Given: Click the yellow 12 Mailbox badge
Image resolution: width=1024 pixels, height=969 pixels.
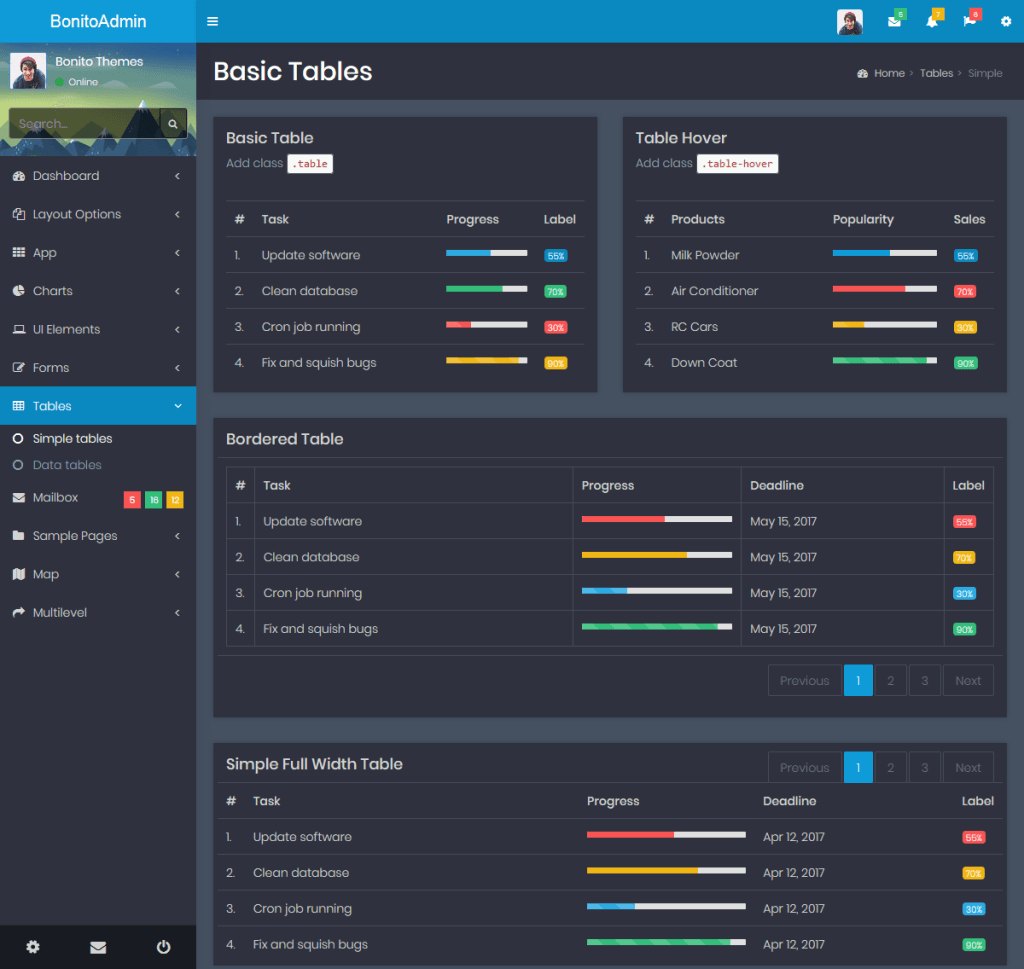Looking at the screenshot, I should pos(175,500).
